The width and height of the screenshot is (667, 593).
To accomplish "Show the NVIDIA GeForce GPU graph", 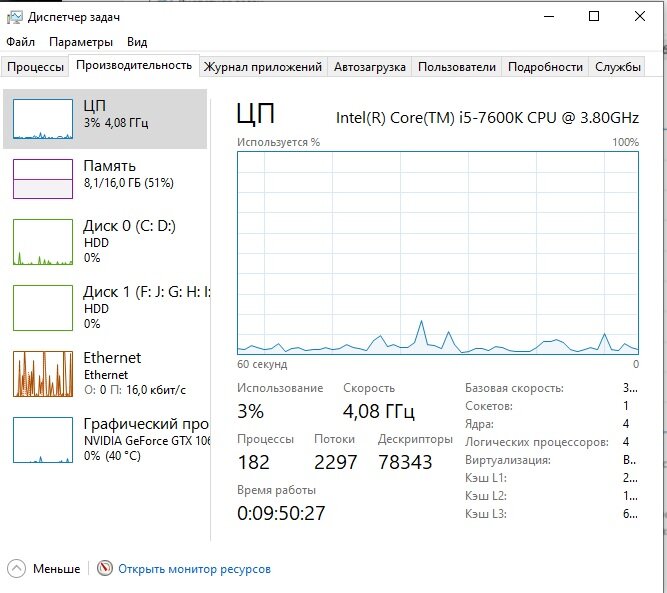I will (x=43, y=439).
